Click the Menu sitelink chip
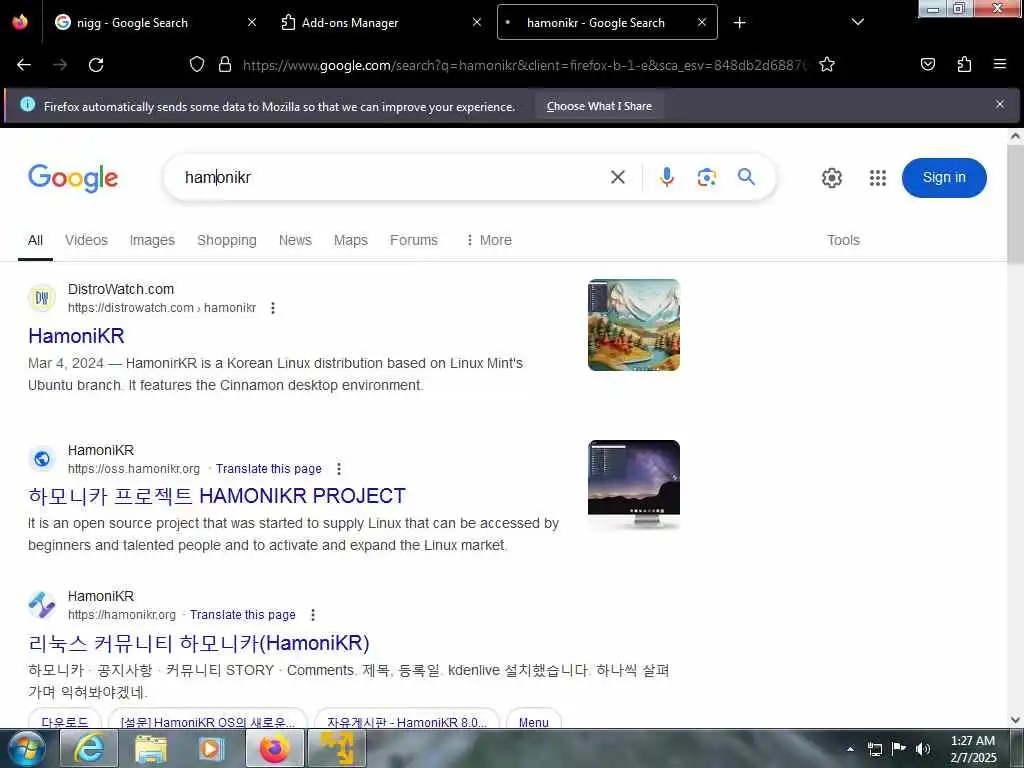Image resolution: width=1024 pixels, height=768 pixels. click(x=534, y=721)
